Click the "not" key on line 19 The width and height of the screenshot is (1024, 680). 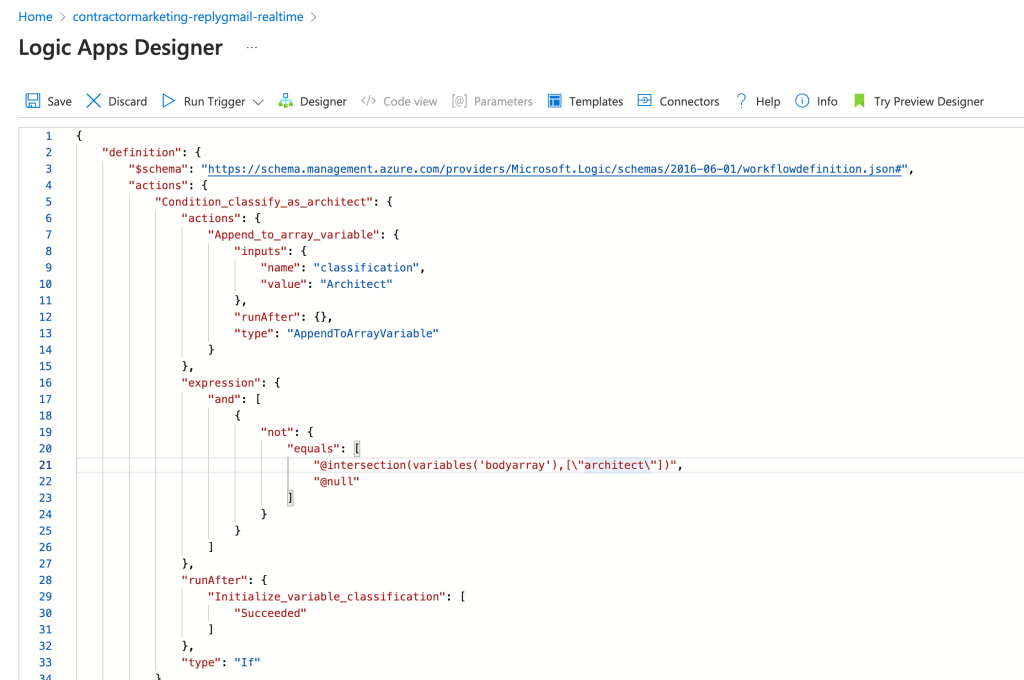click(x=277, y=432)
